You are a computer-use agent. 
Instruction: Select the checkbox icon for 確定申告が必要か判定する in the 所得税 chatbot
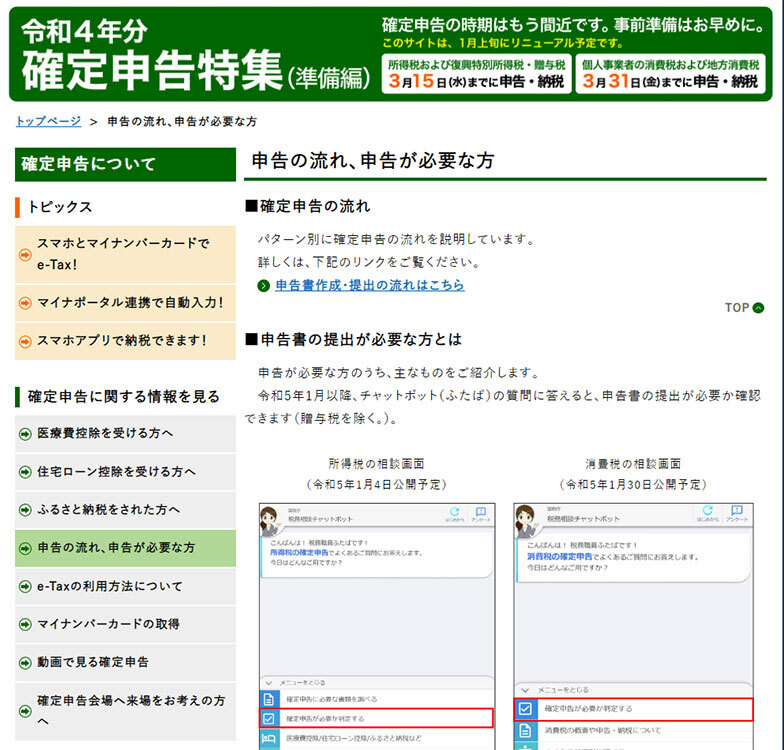(268, 718)
